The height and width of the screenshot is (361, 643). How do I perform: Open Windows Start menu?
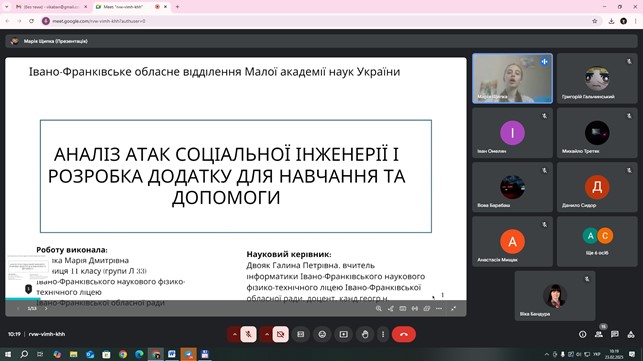pos(8,354)
